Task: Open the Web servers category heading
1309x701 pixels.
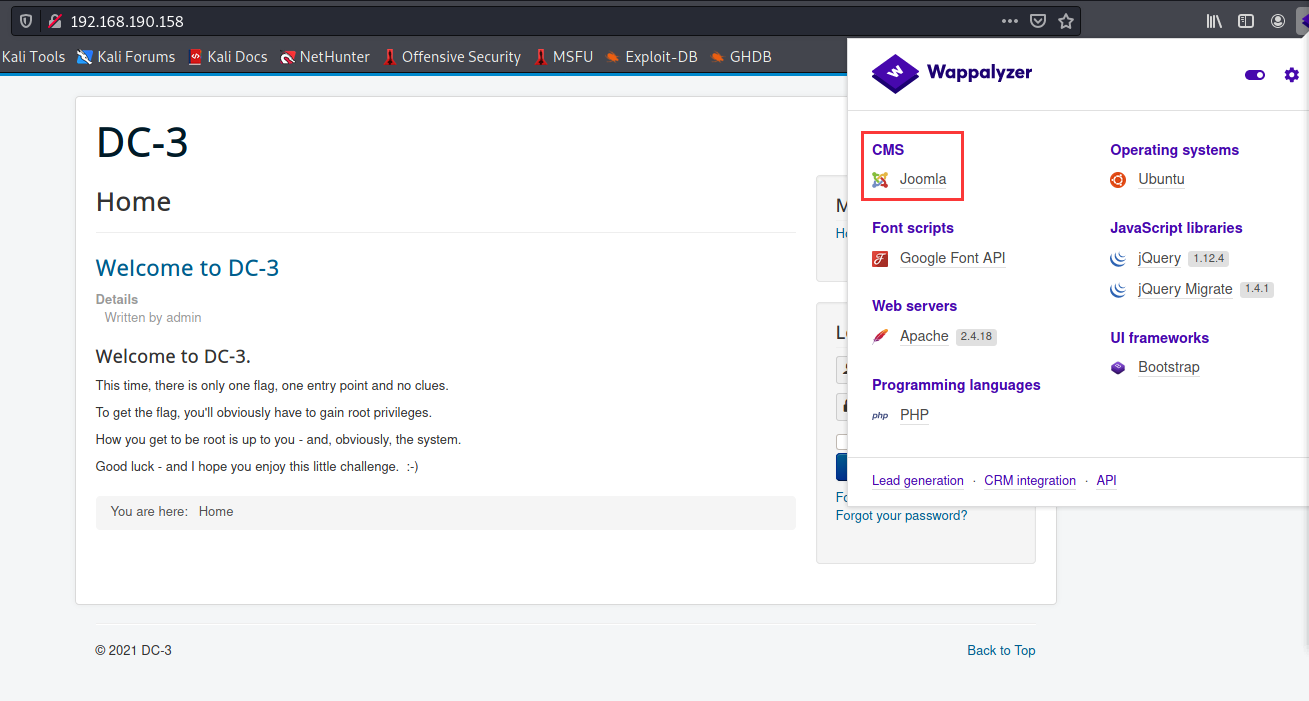Action: tap(914, 306)
